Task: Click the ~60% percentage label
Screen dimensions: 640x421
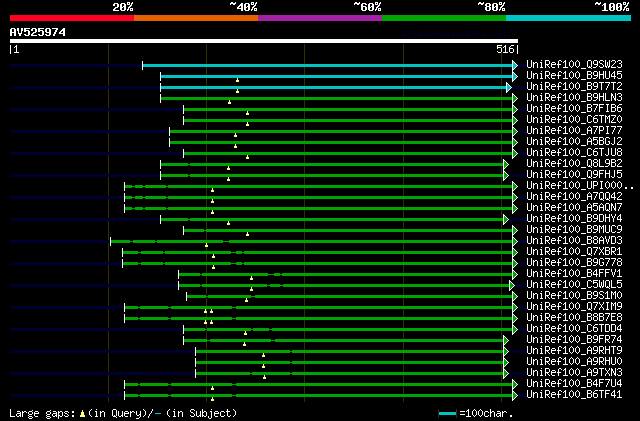Action: (367, 7)
